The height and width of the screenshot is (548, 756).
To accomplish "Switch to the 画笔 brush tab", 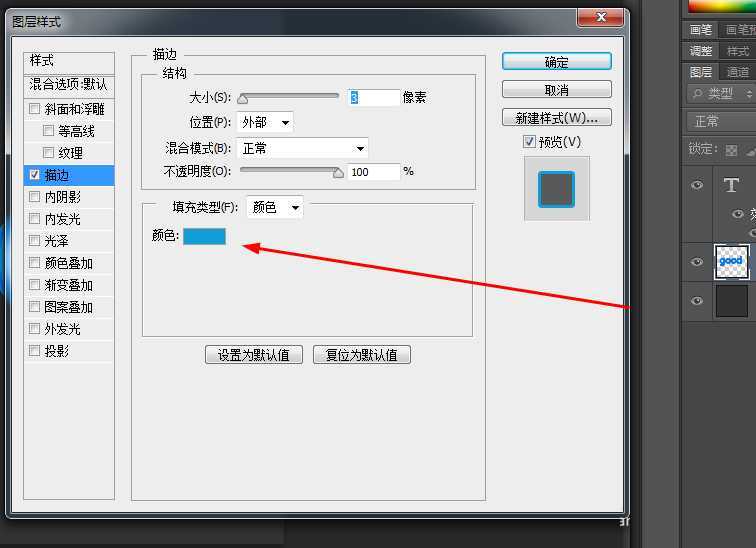I will pyautogui.click(x=701, y=30).
